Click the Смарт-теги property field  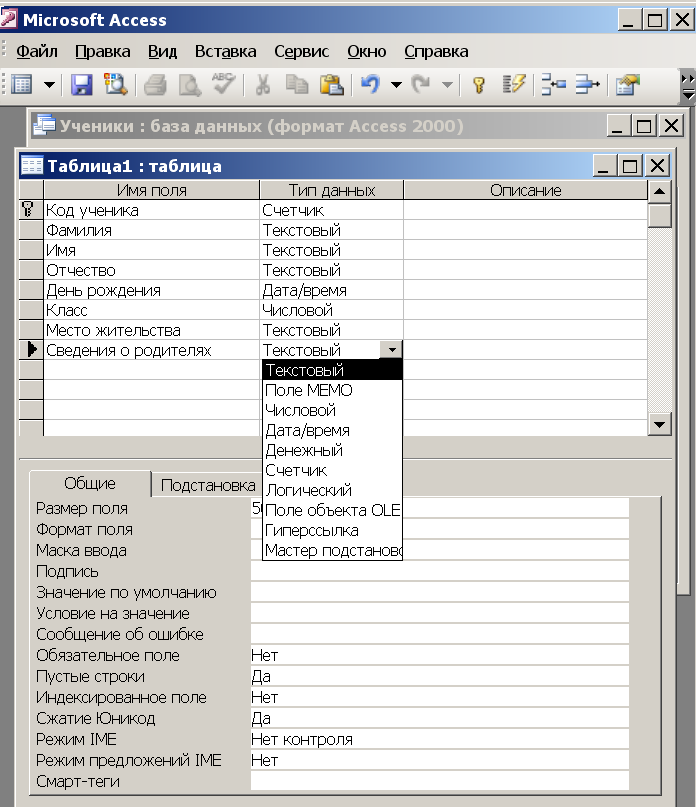click(x=440, y=781)
